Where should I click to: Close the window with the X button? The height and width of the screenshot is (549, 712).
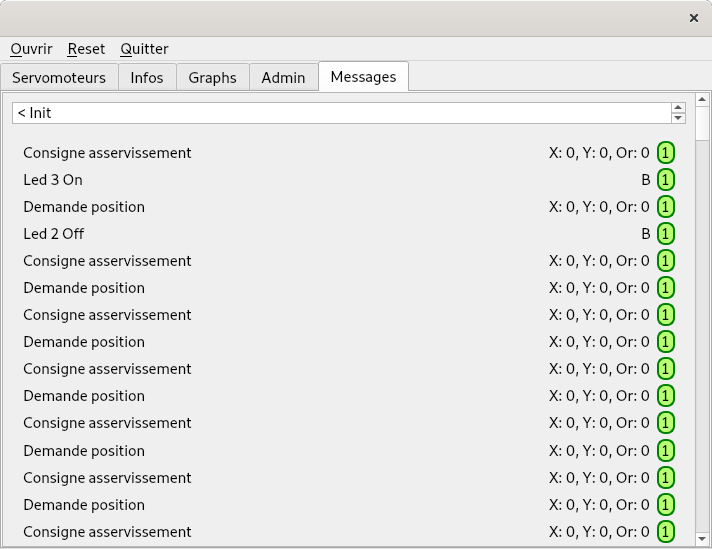pyautogui.click(x=693, y=18)
